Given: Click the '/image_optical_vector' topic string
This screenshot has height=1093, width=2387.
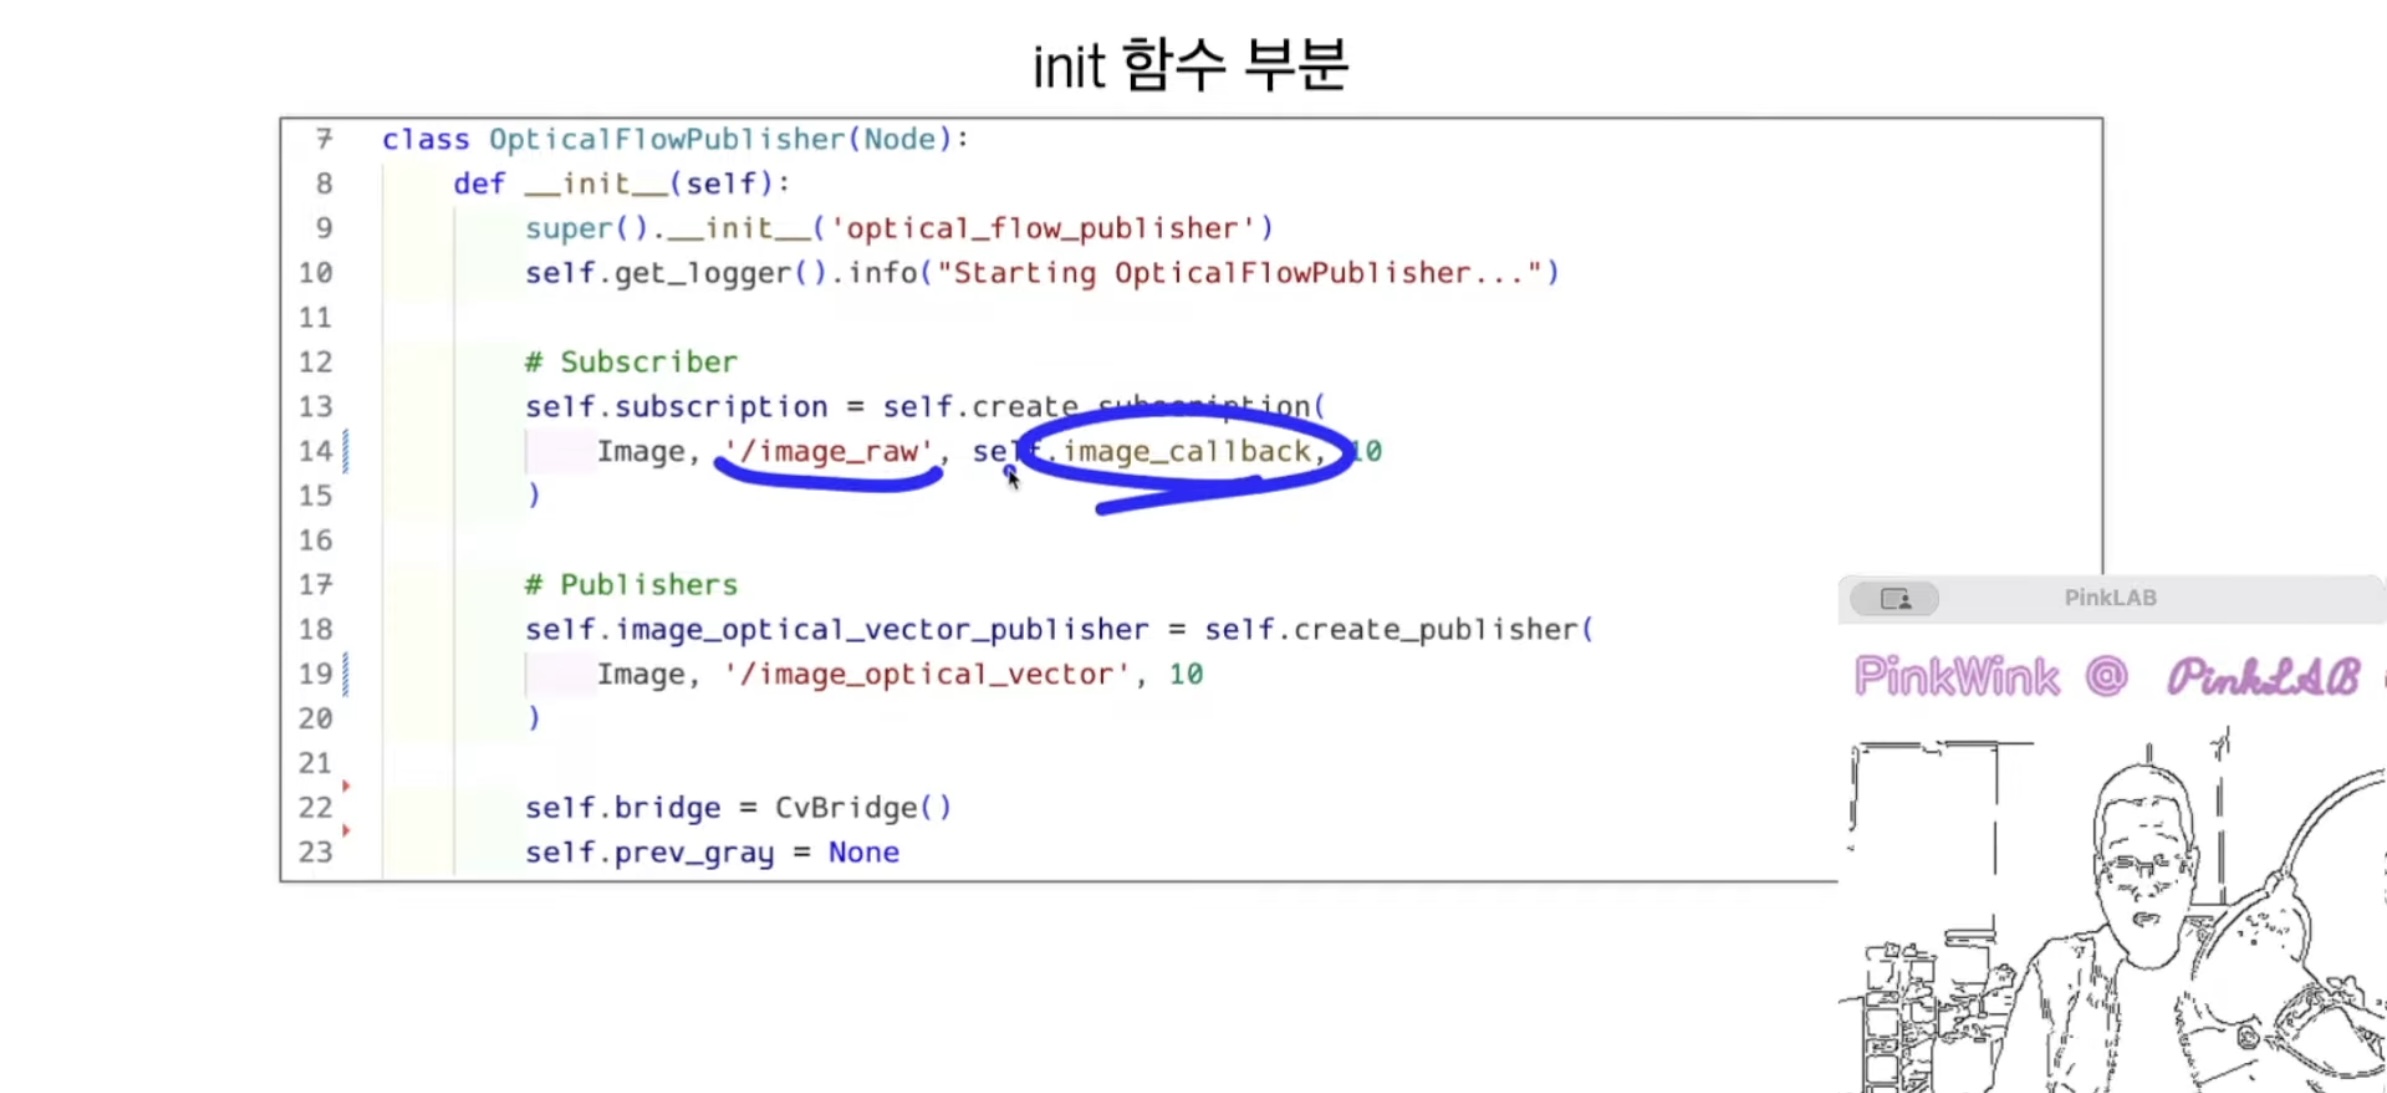Looking at the screenshot, I should pyautogui.click(x=926, y=675).
